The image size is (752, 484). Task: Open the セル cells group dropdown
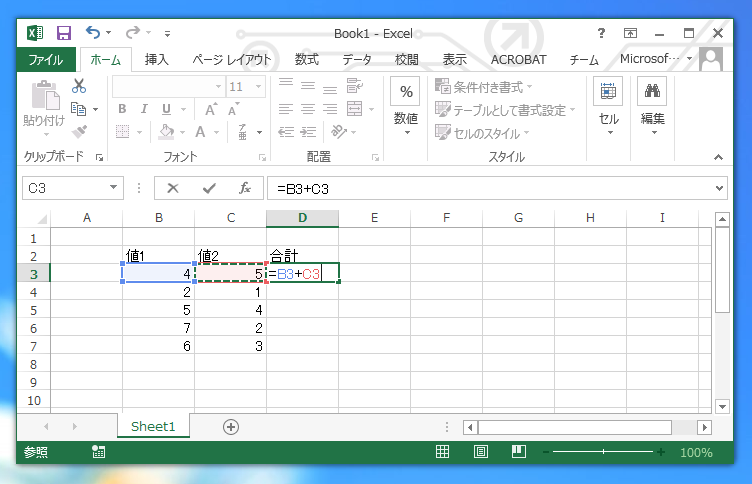coord(608,106)
